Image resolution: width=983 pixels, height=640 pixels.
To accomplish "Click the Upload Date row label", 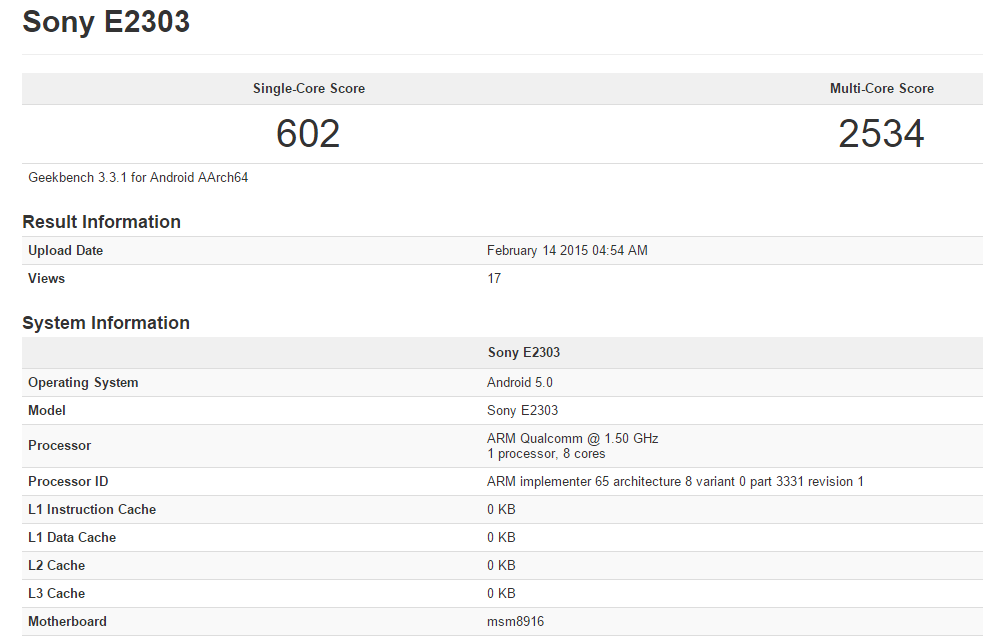I will pos(65,251).
